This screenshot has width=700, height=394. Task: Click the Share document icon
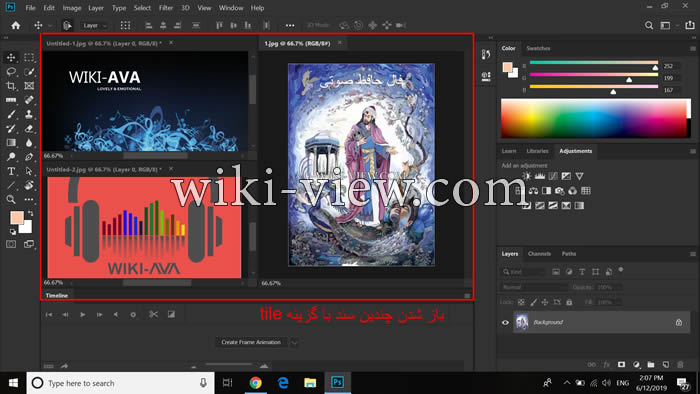690,25
